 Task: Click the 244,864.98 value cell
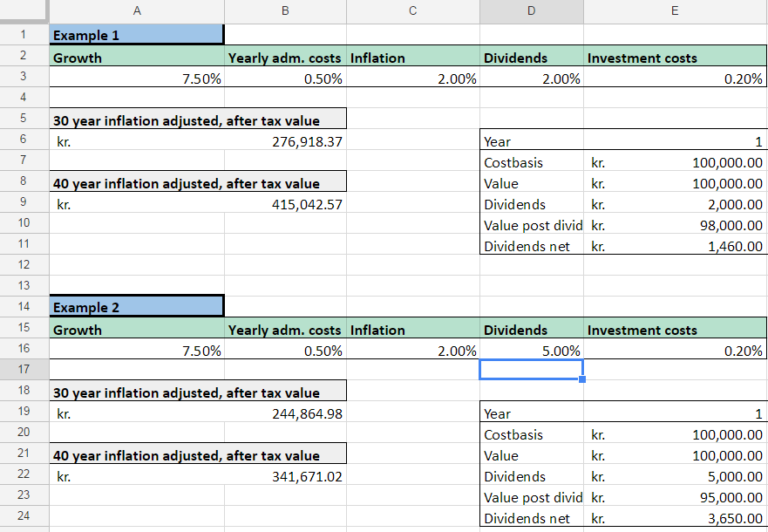click(x=285, y=413)
